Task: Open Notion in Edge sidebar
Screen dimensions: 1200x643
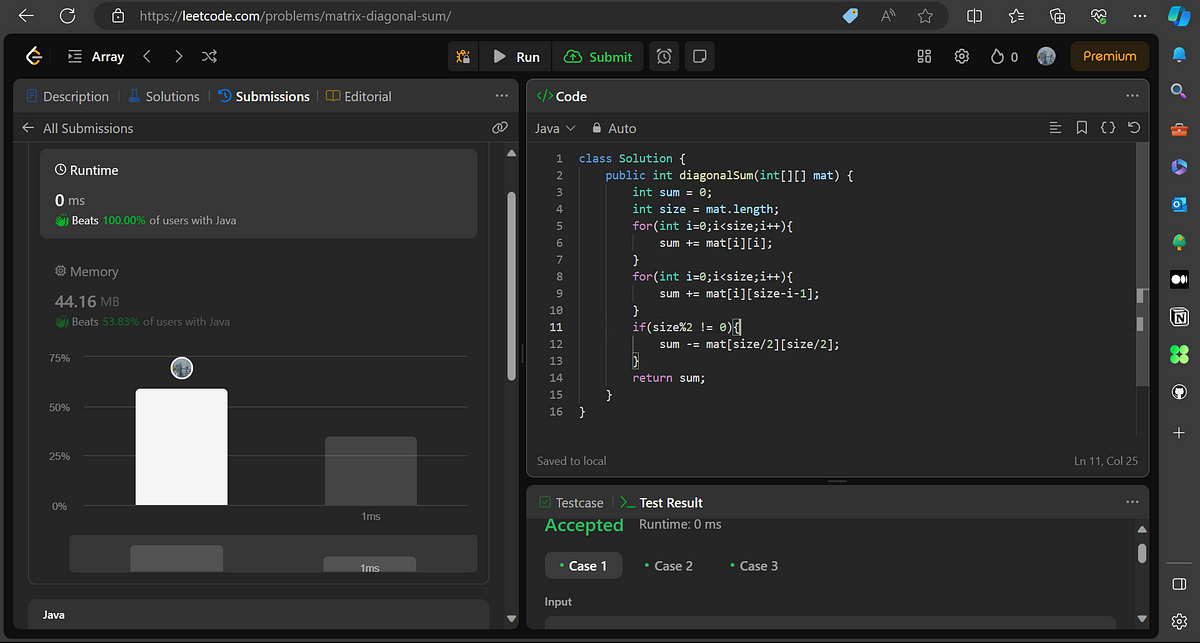Action: (1179, 318)
